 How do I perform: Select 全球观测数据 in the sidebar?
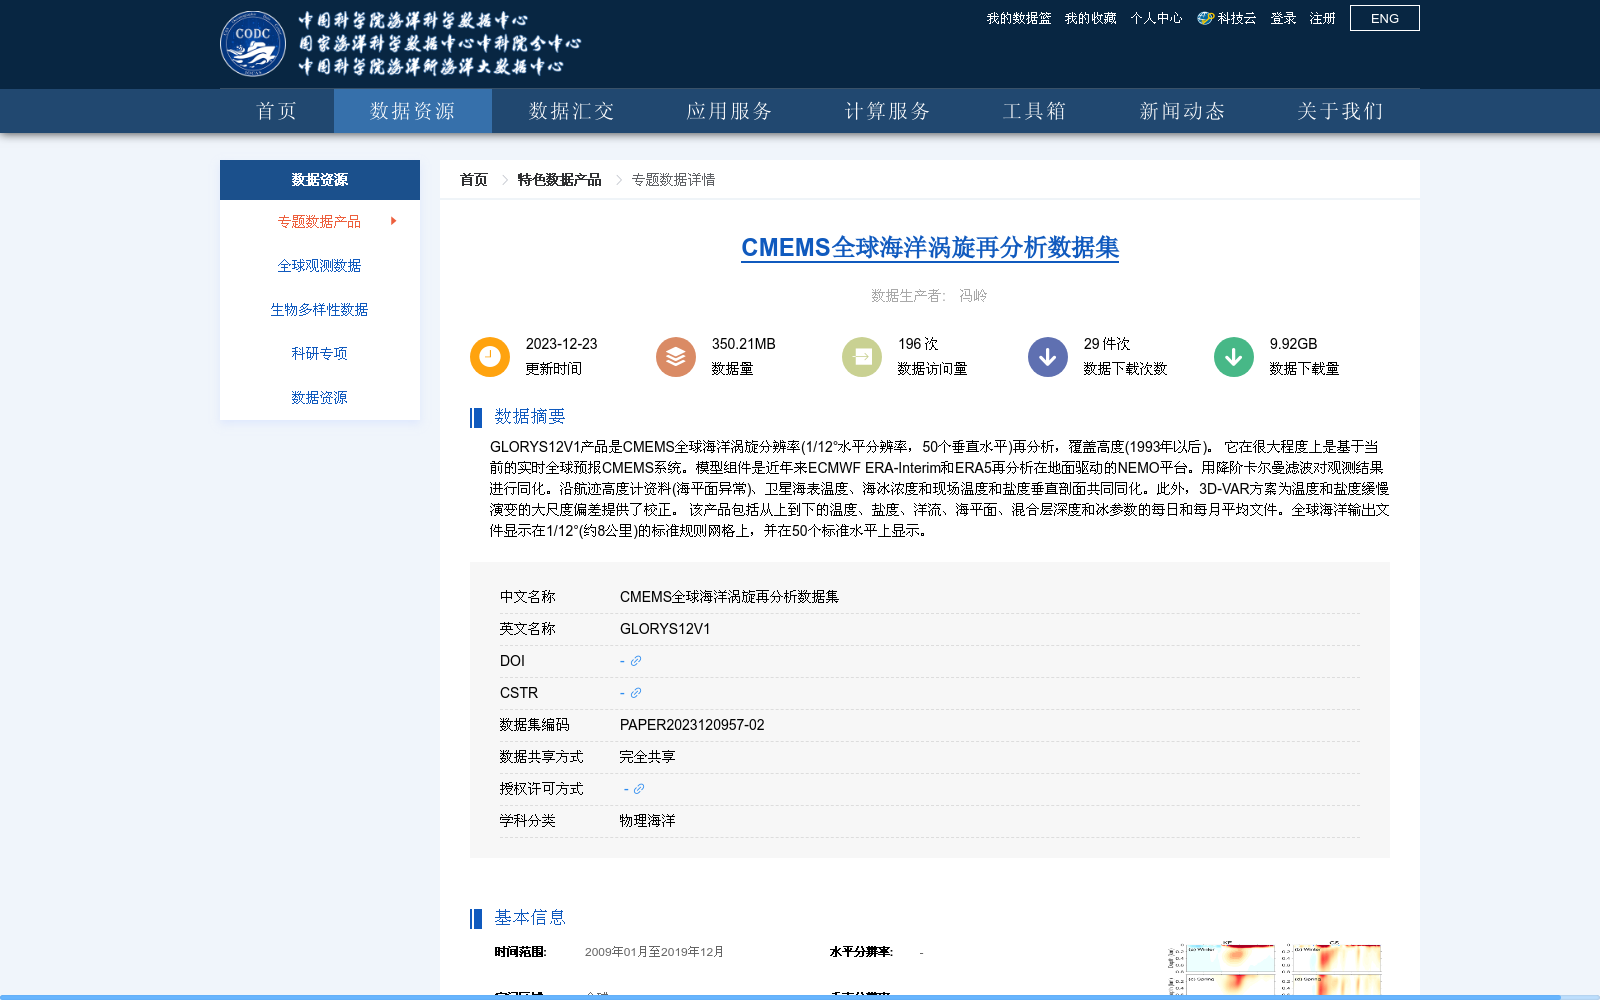(319, 265)
